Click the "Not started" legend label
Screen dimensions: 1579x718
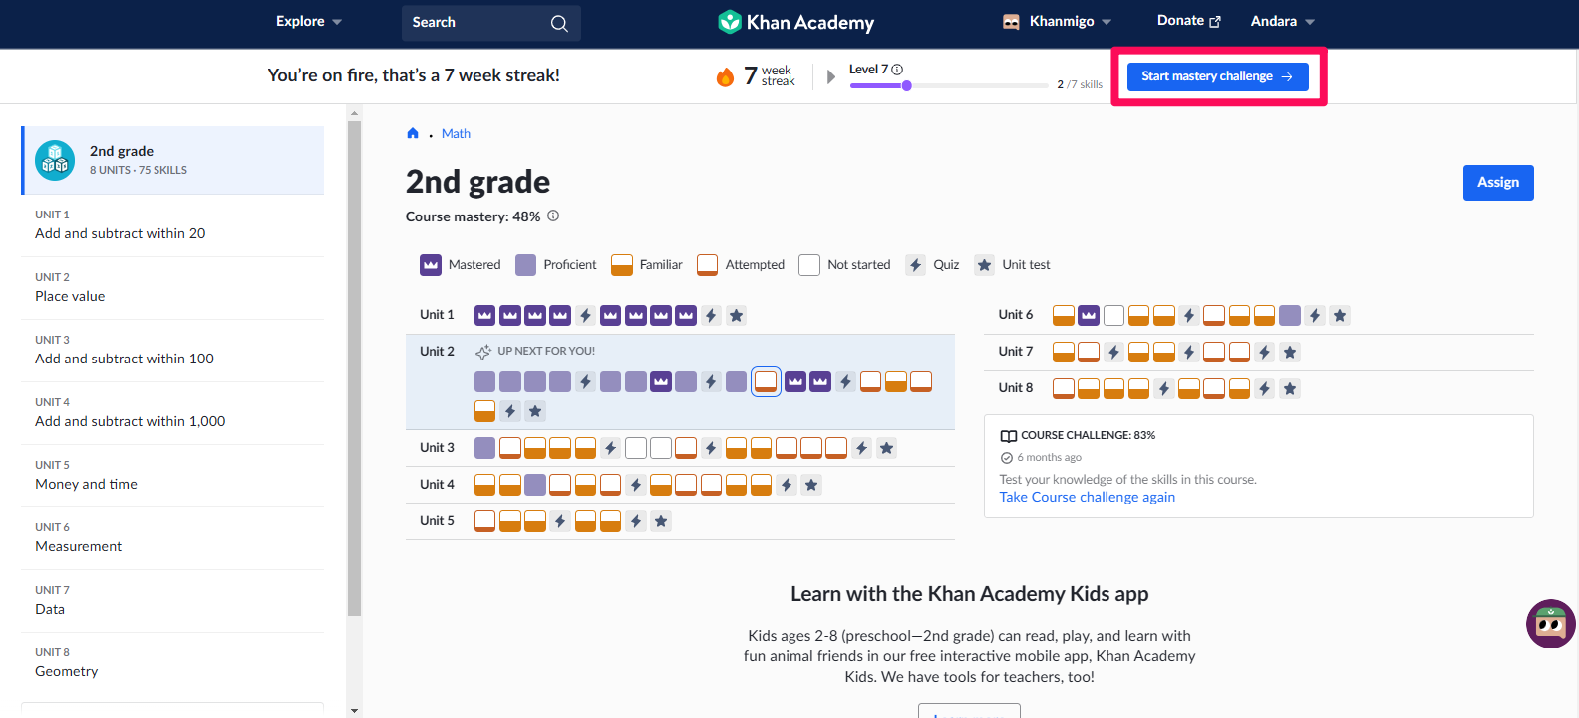click(859, 265)
